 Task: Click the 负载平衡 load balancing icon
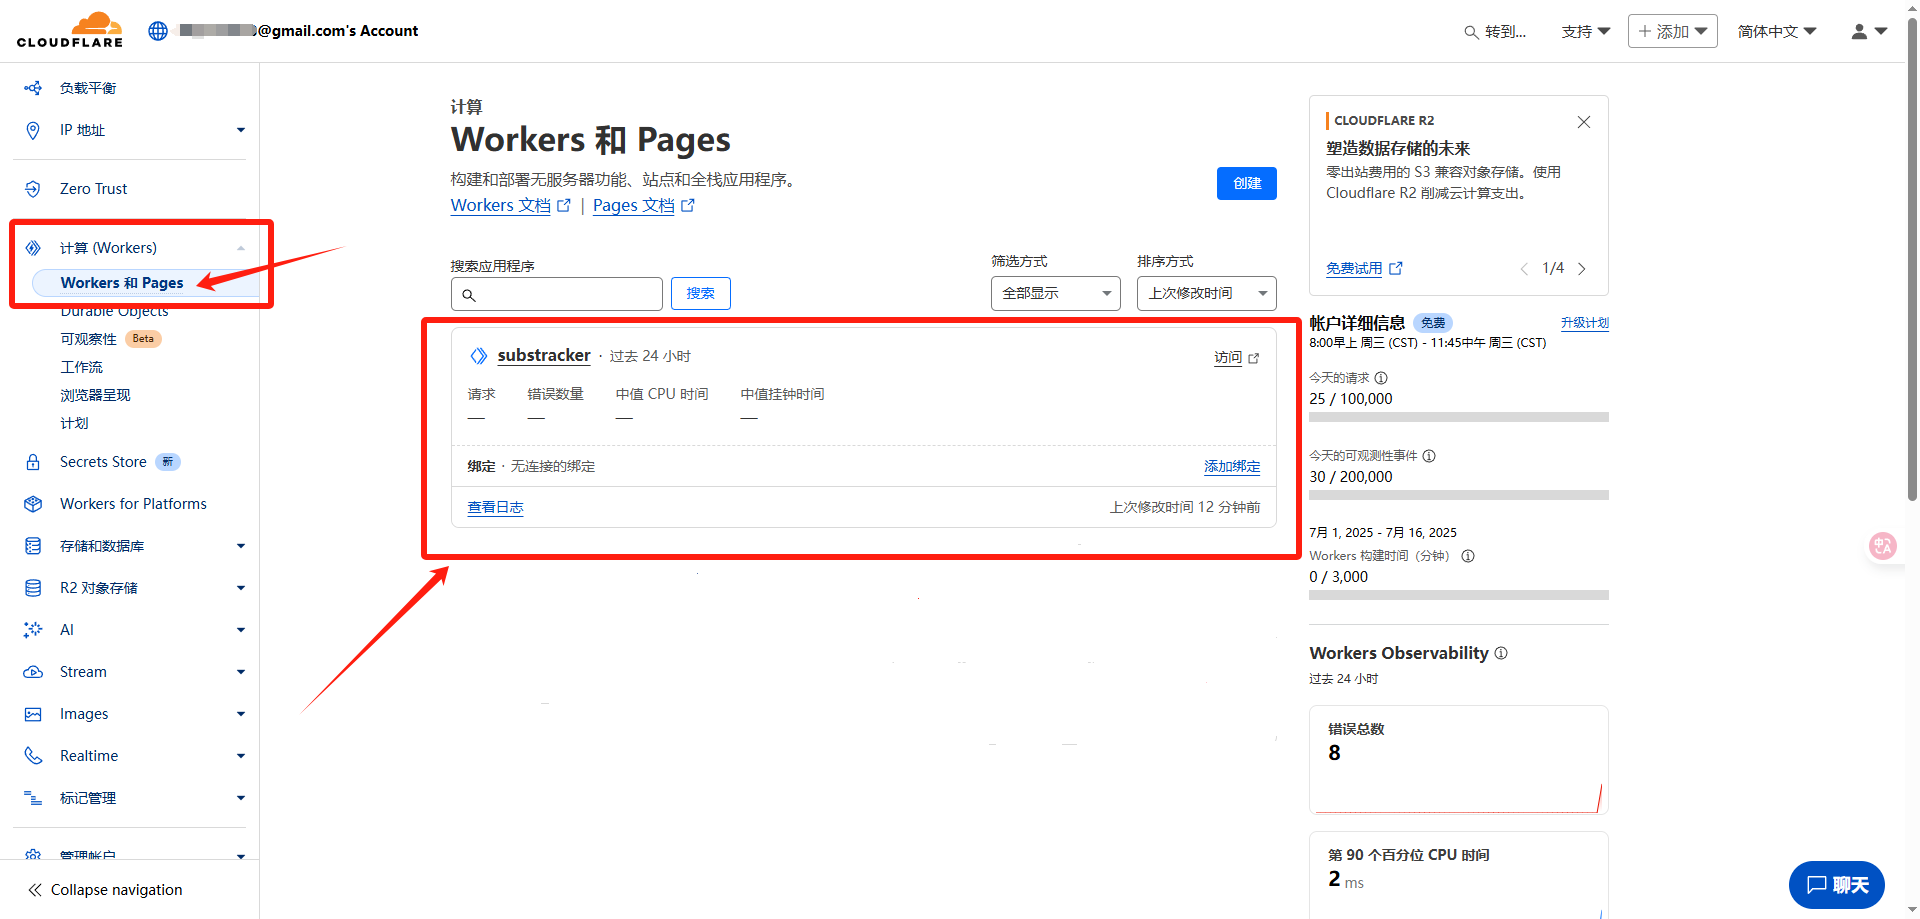click(33, 88)
